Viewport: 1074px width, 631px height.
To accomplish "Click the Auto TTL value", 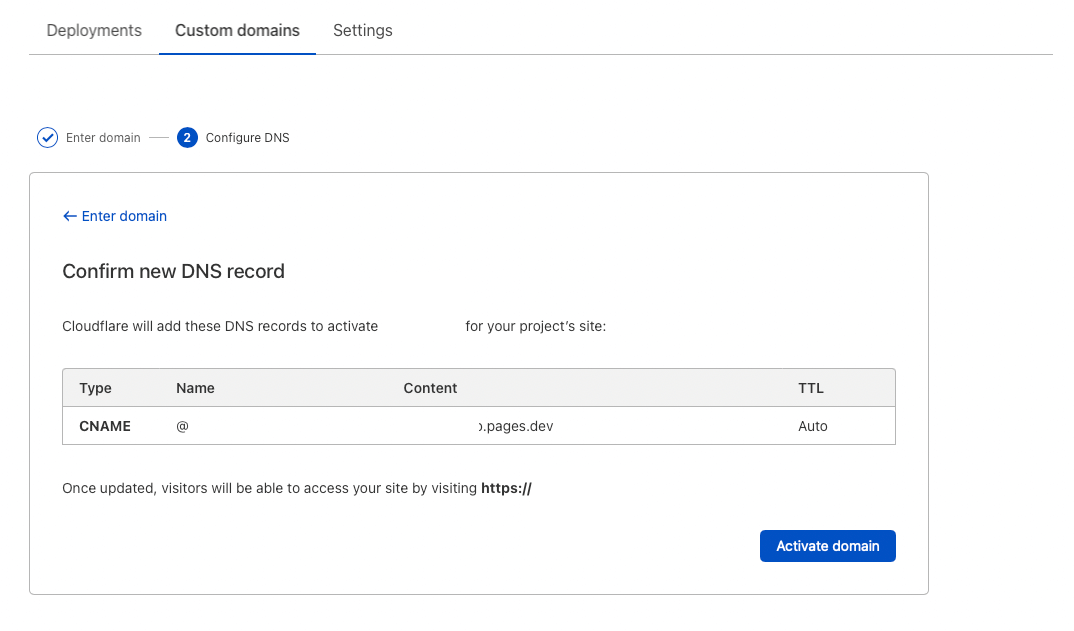I will (x=813, y=425).
